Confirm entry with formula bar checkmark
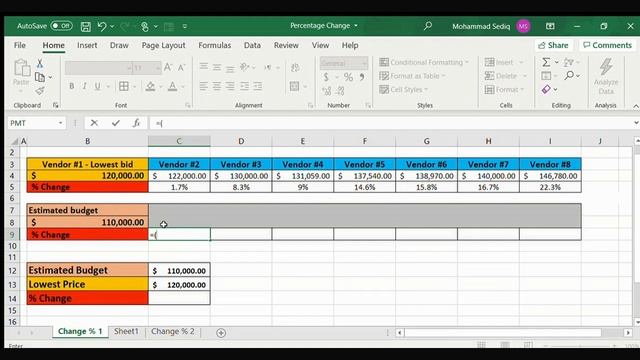Image resolution: width=640 pixels, height=360 pixels. [116, 123]
